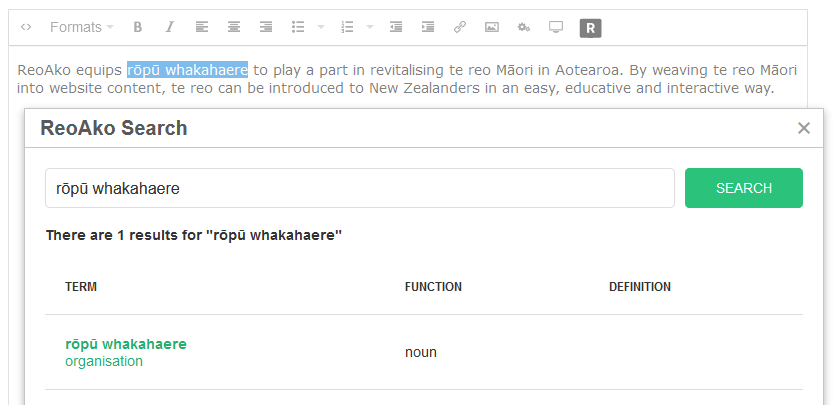Insert an image

pyautogui.click(x=492, y=27)
